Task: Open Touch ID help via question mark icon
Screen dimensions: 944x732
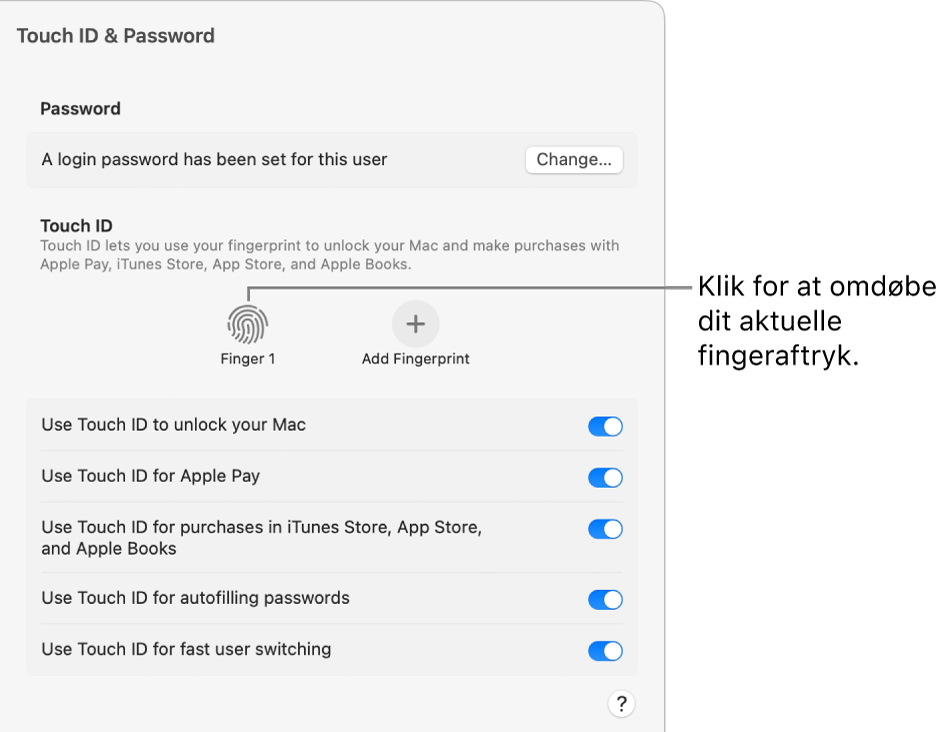Action: [x=621, y=704]
